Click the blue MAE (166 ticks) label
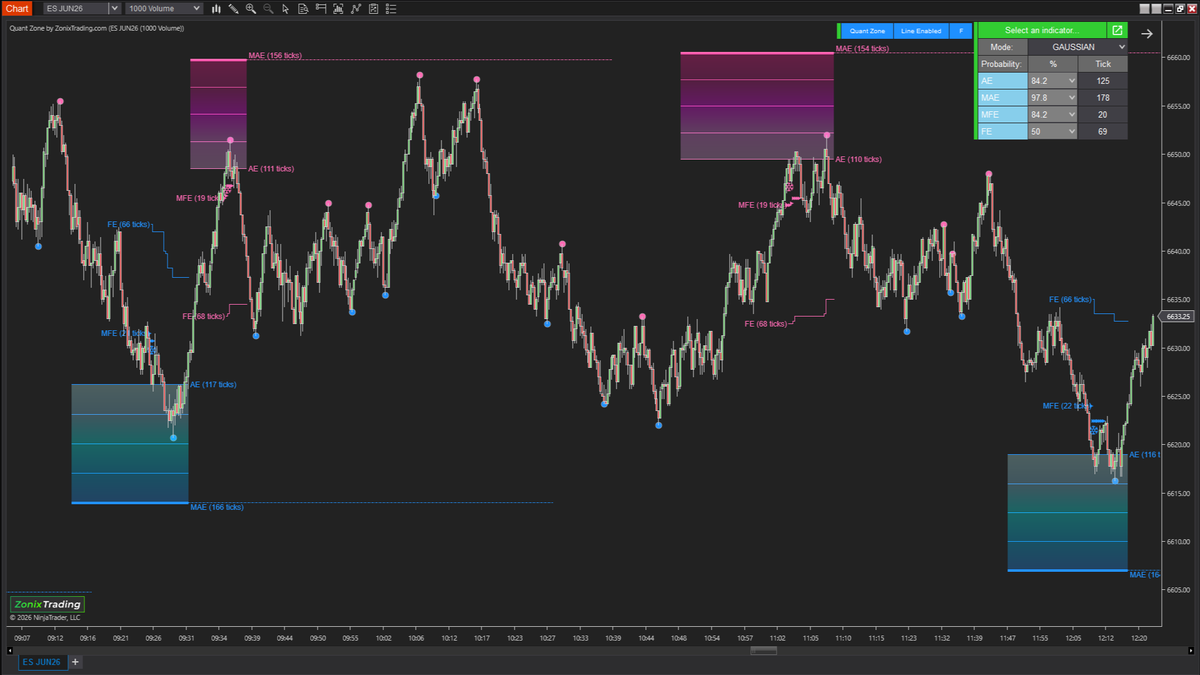Image resolution: width=1200 pixels, height=675 pixels. click(x=217, y=507)
